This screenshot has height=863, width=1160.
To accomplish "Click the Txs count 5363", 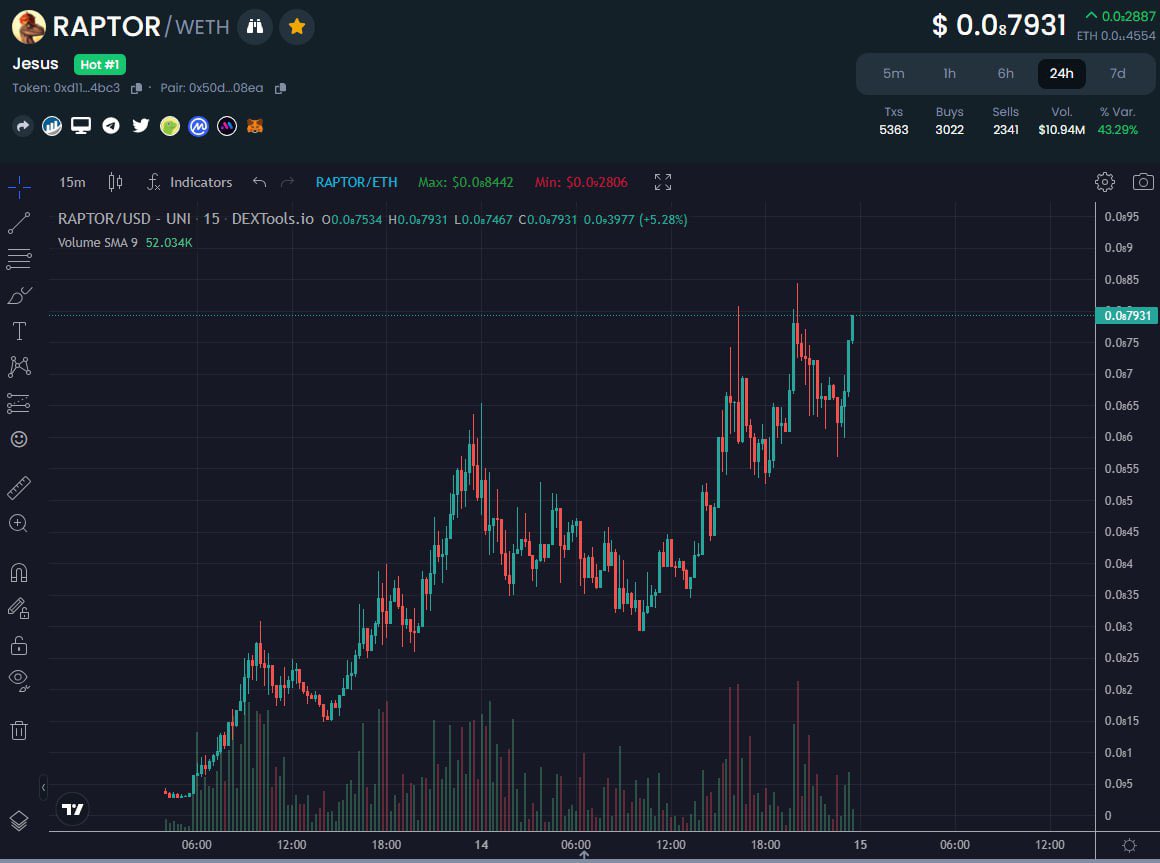I will pyautogui.click(x=893, y=129).
